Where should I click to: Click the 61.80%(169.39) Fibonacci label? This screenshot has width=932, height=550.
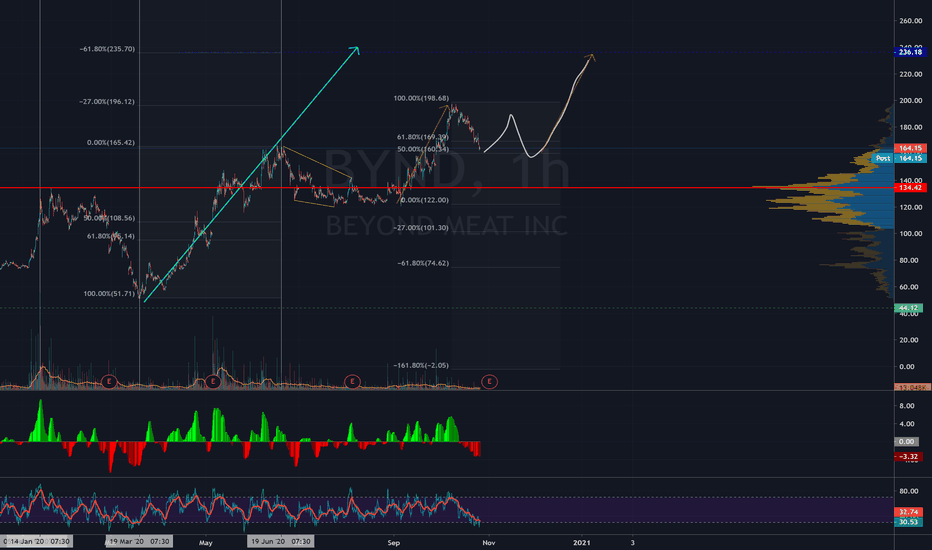pos(423,137)
